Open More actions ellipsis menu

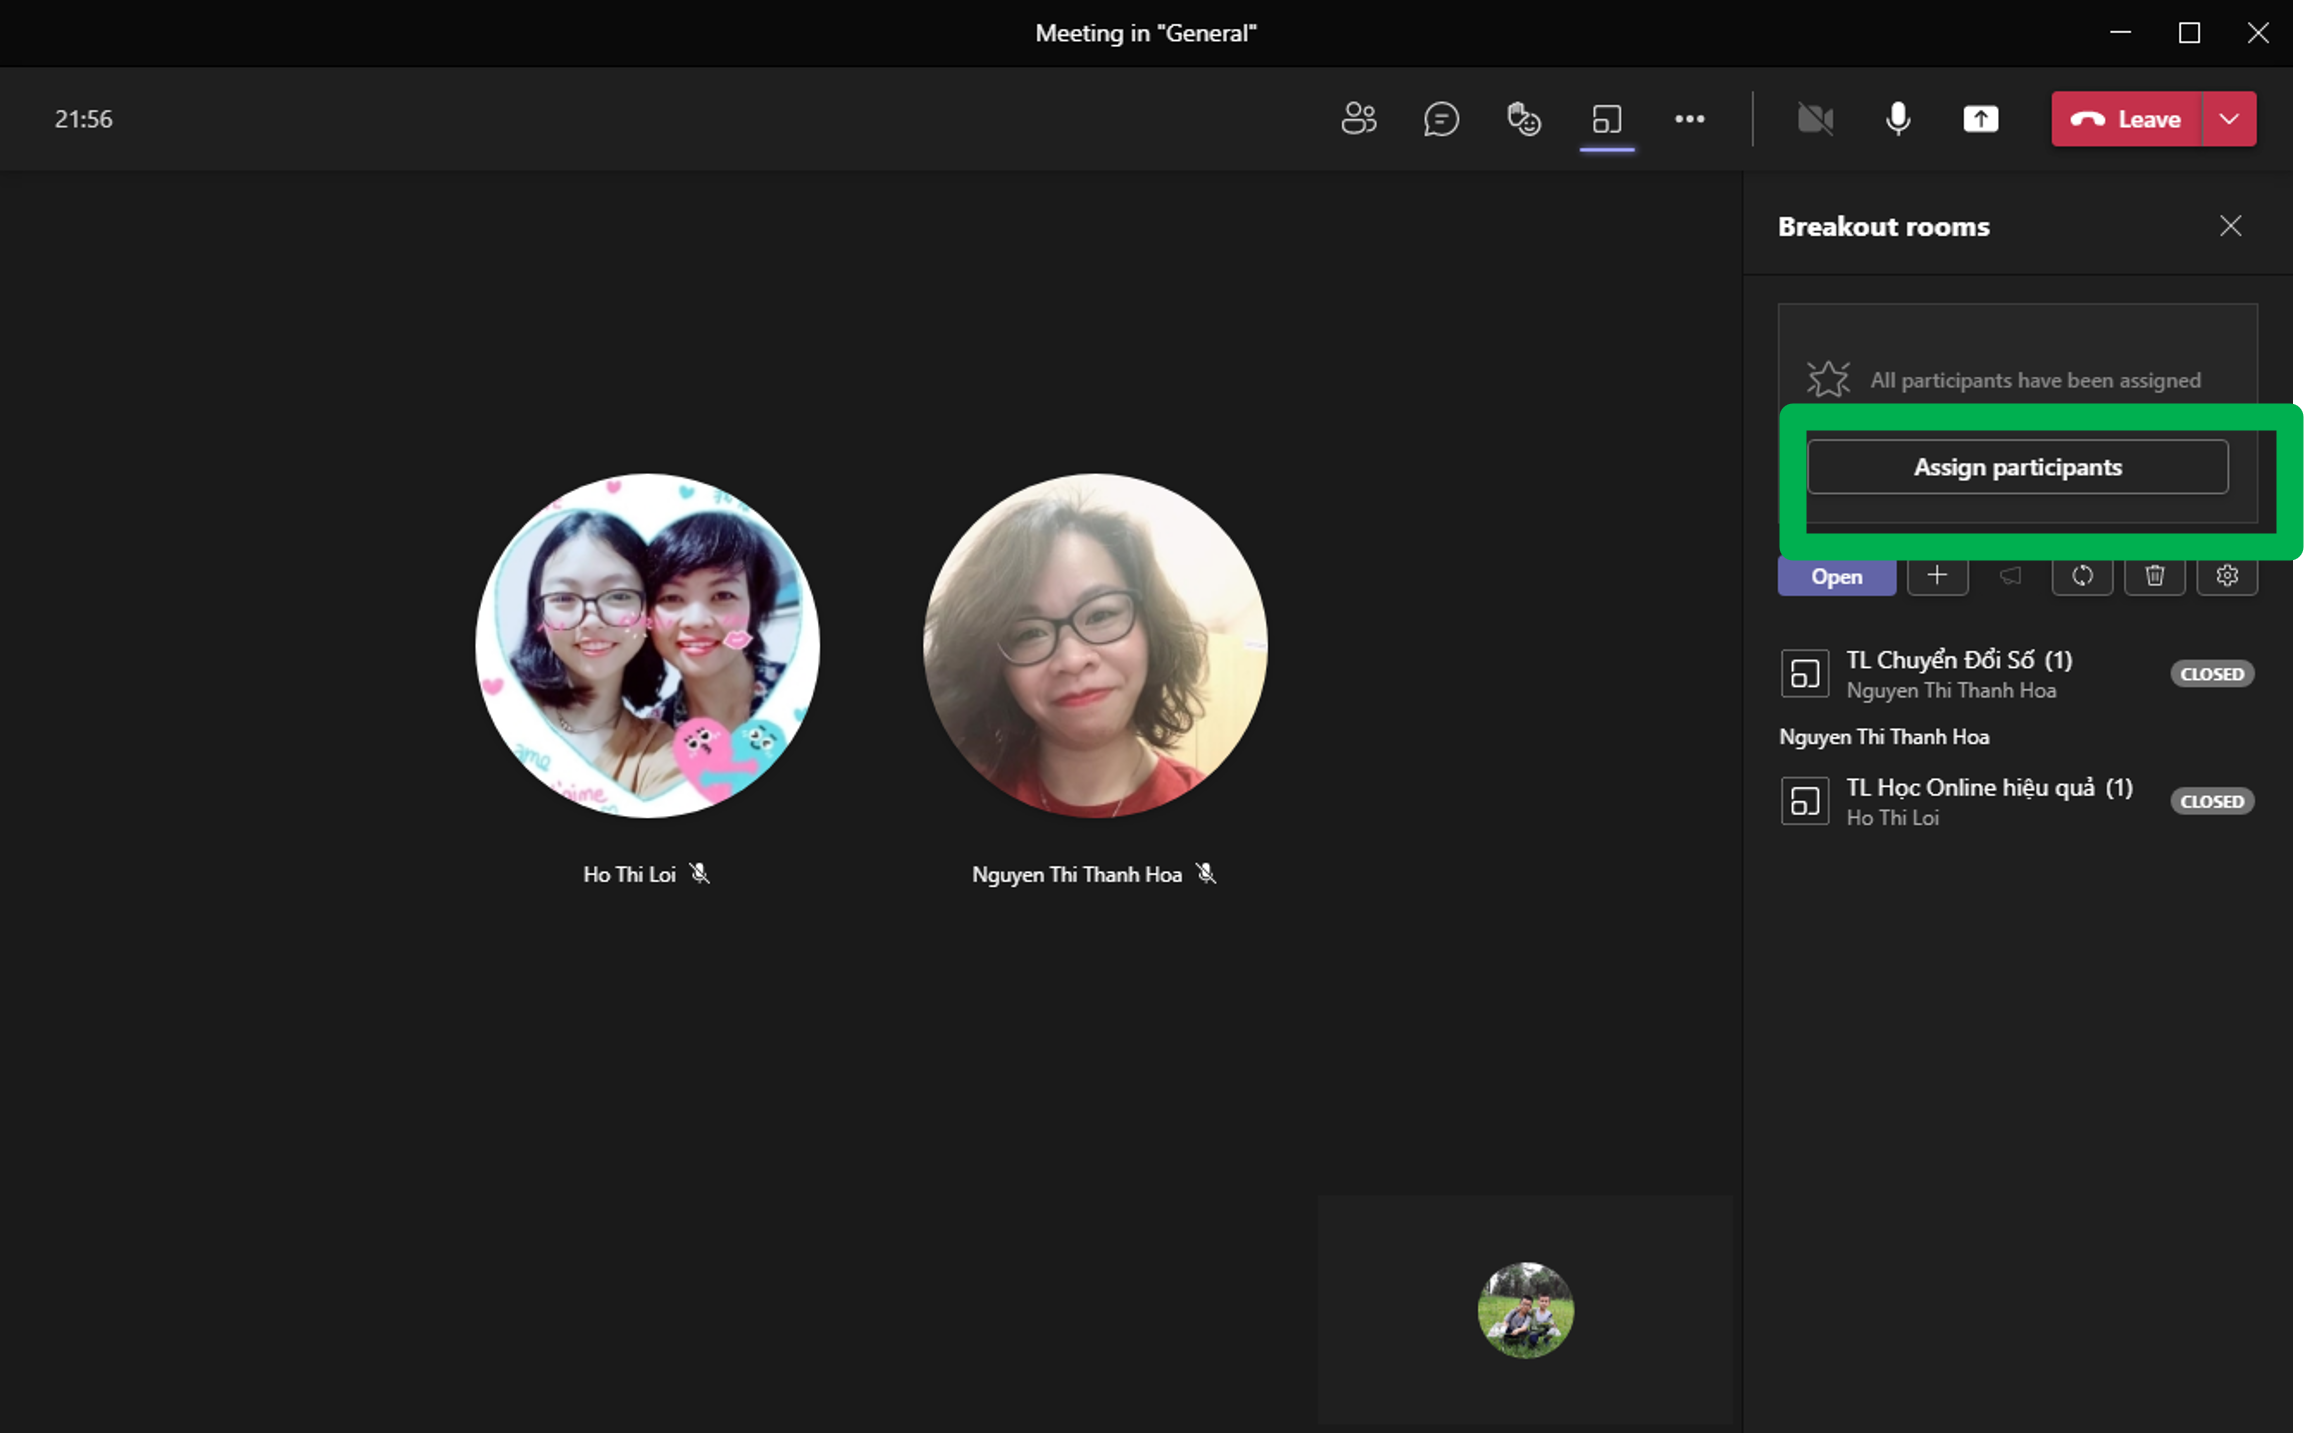click(1689, 119)
